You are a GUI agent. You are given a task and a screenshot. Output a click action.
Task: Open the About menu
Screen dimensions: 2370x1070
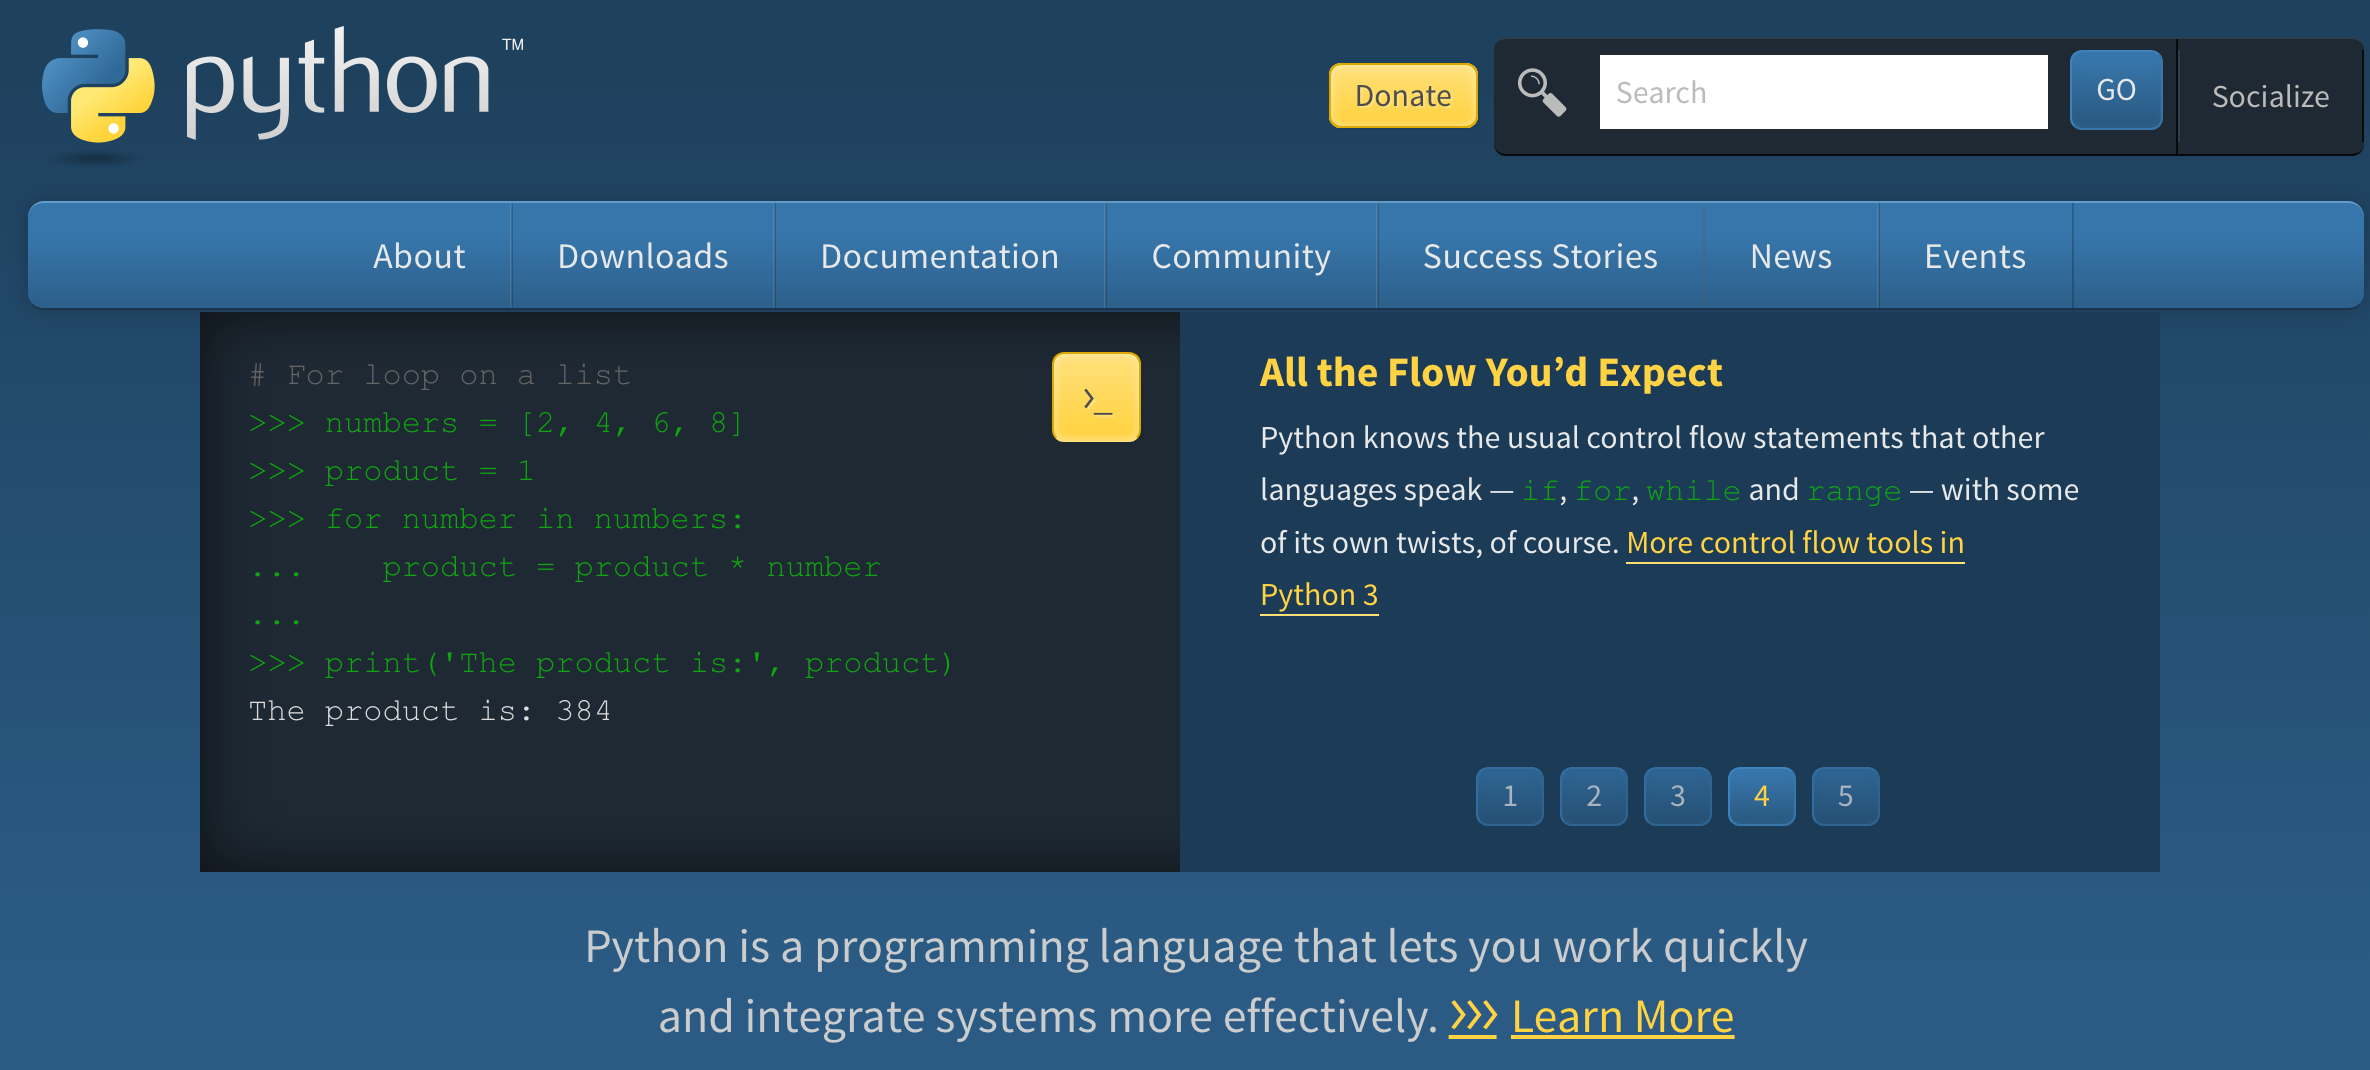(x=419, y=256)
